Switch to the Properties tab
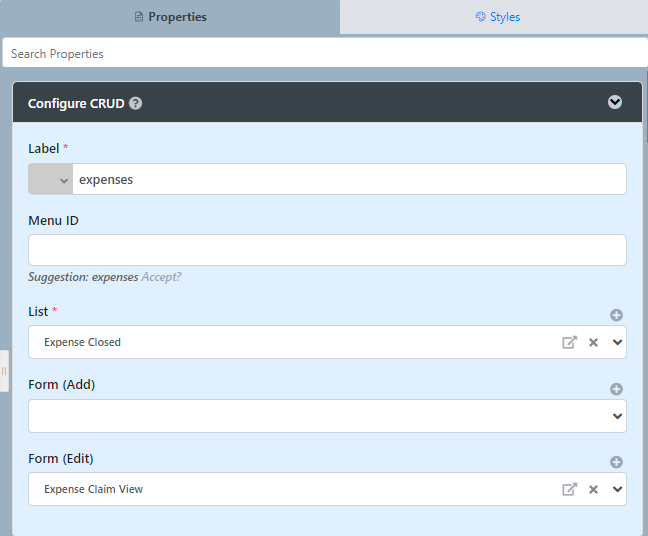This screenshot has width=648, height=536. (x=170, y=17)
